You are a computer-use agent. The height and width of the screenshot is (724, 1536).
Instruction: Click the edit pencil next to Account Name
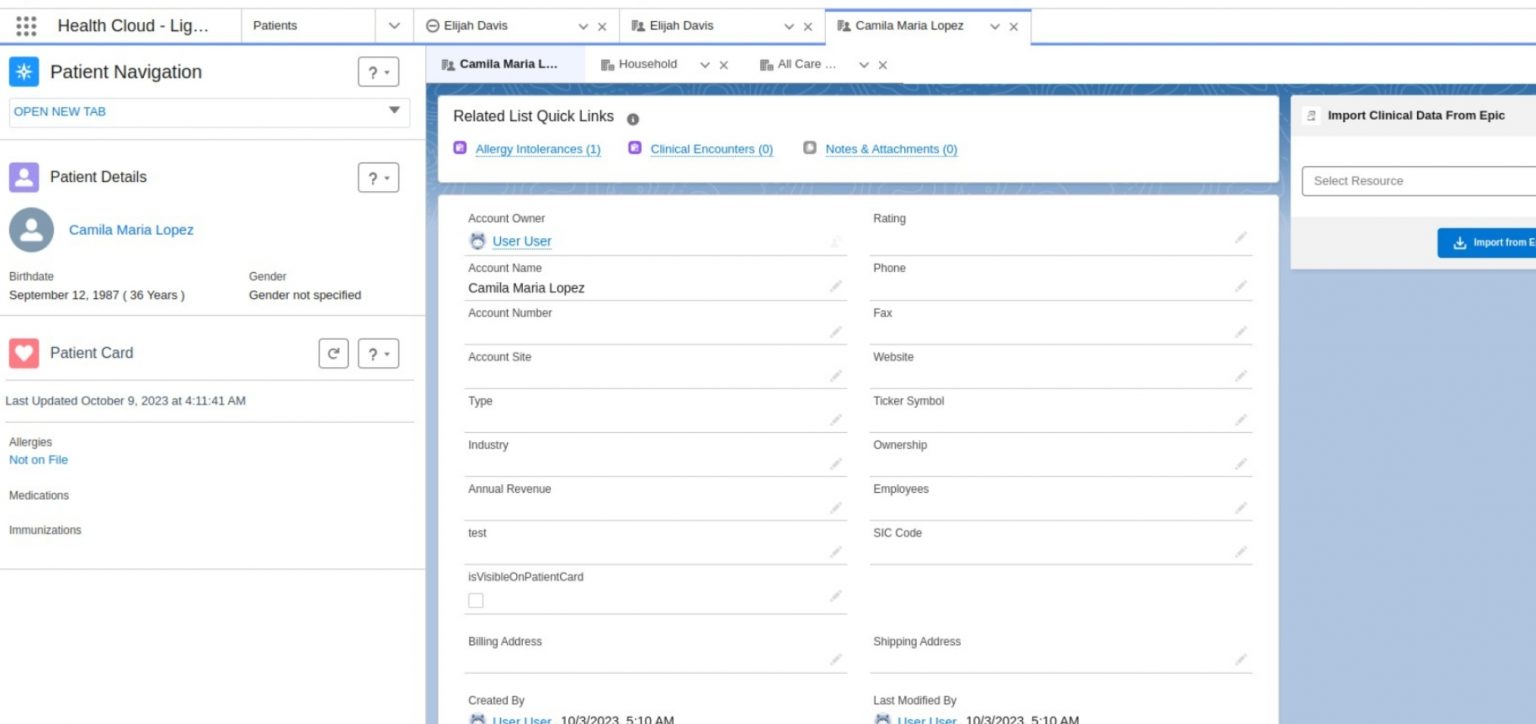click(x=837, y=287)
